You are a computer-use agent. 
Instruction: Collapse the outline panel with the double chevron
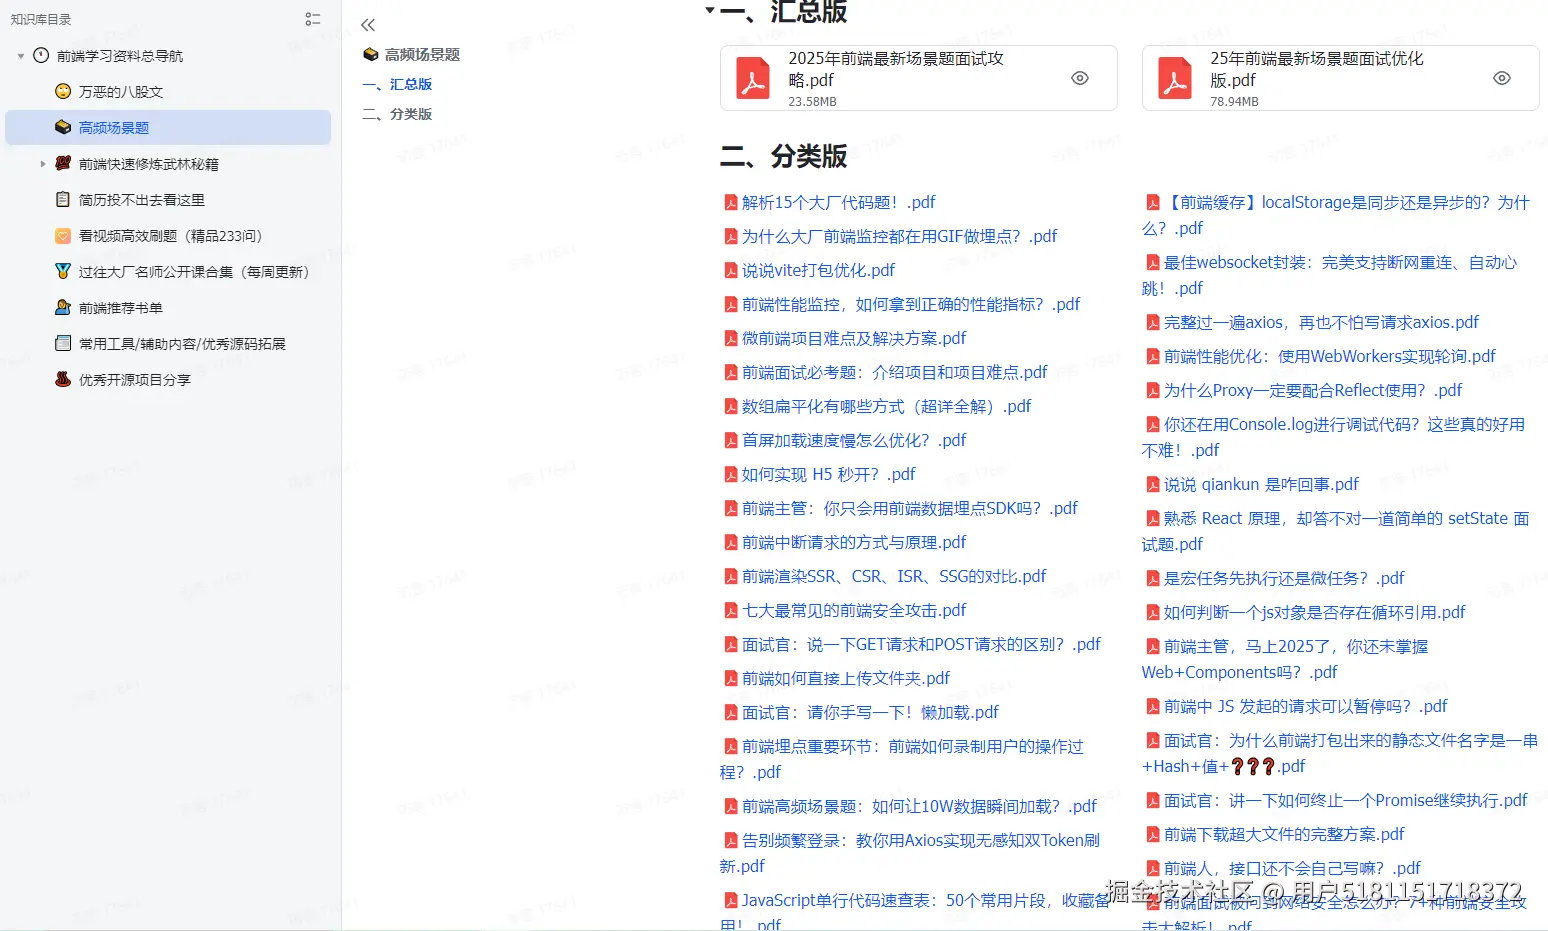(367, 25)
